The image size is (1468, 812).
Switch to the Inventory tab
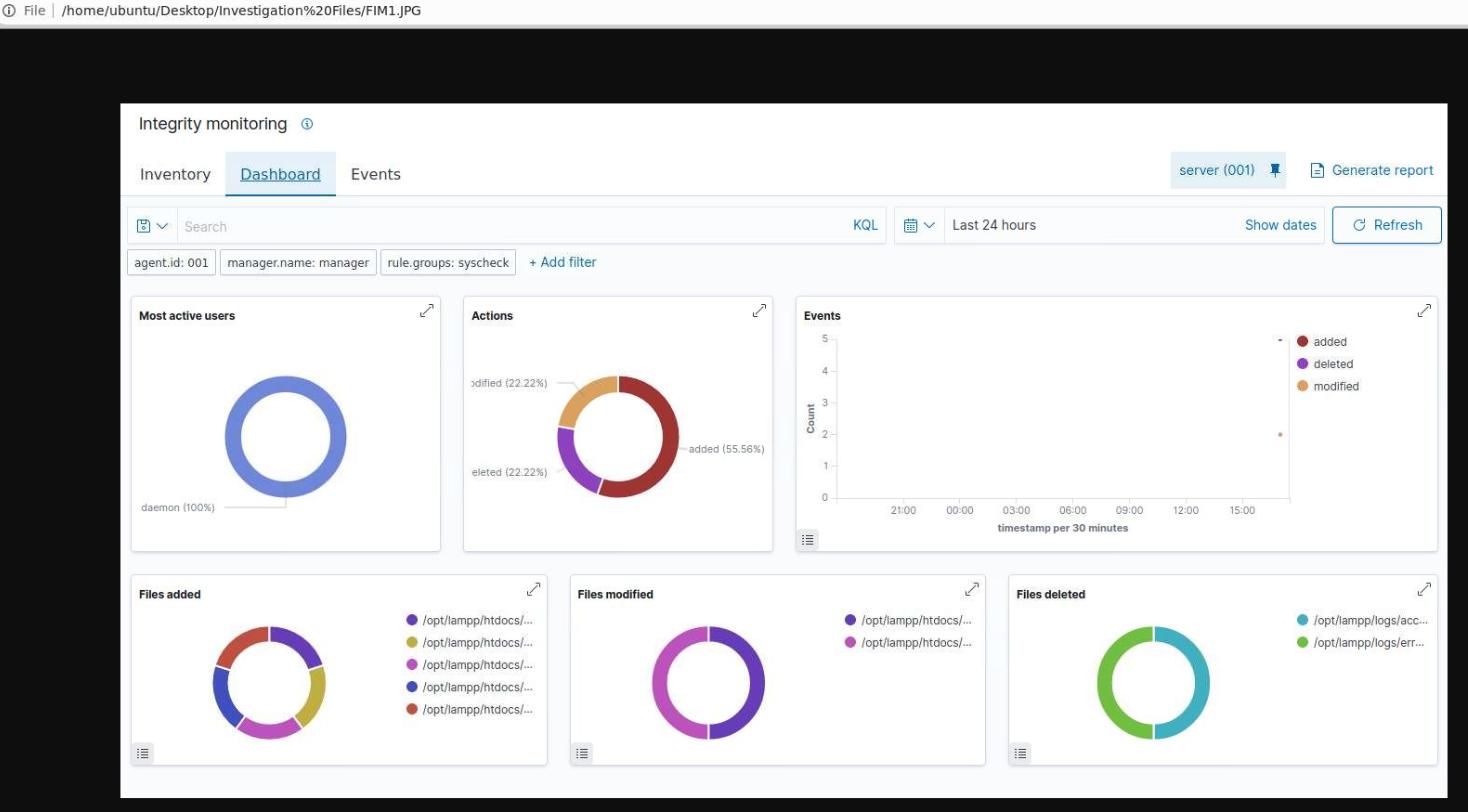point(175,174)
